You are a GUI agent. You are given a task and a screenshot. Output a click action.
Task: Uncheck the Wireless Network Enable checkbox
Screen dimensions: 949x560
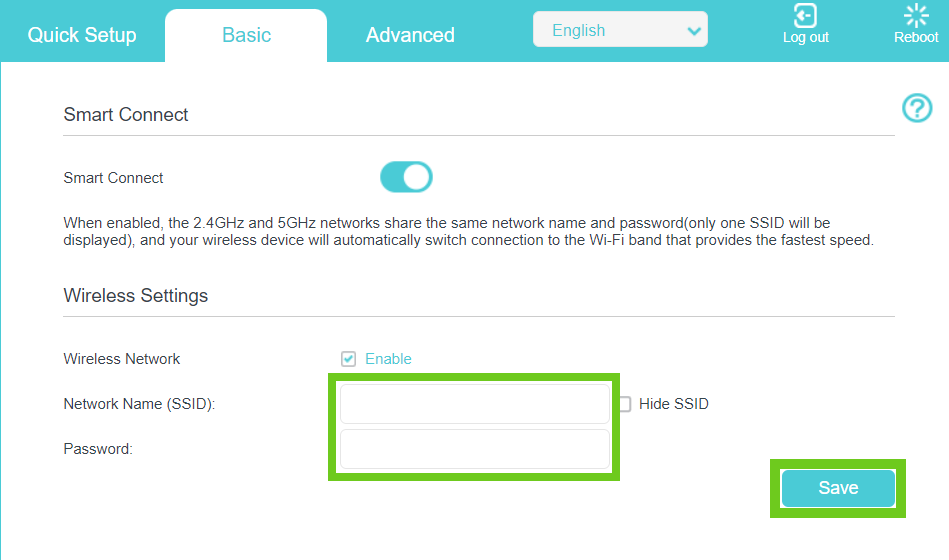click(349, 359)
